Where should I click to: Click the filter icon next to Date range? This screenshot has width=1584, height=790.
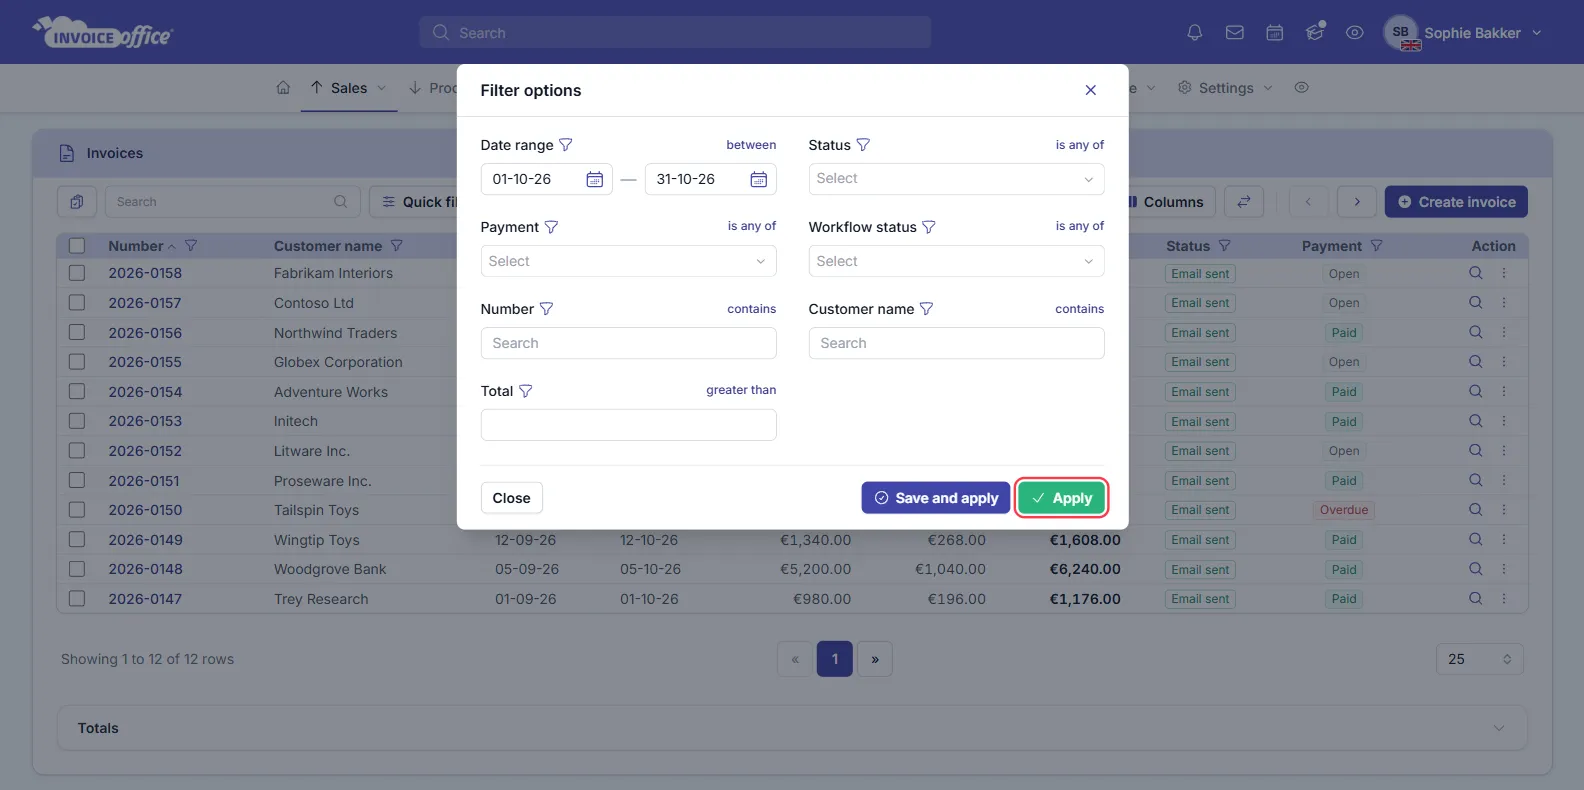pos(565,145)
